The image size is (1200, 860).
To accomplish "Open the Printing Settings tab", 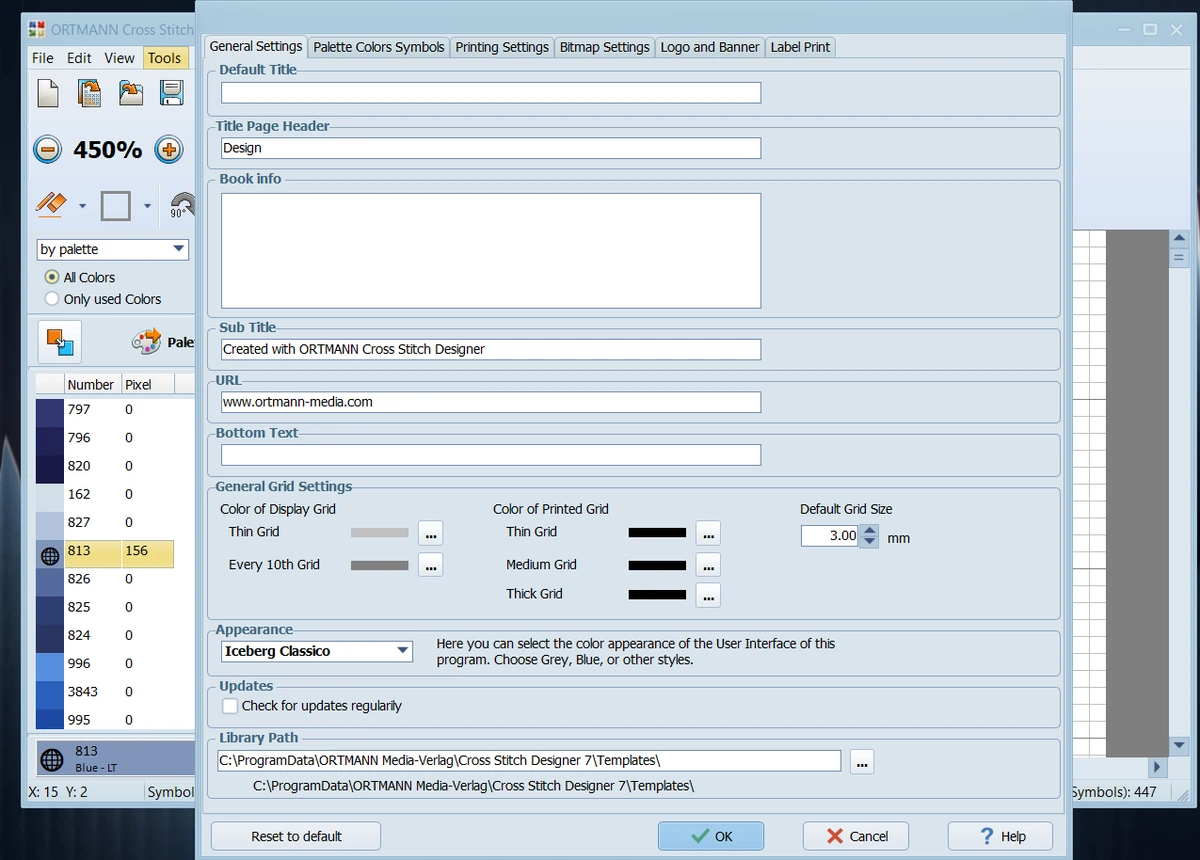I will (502, 47).
